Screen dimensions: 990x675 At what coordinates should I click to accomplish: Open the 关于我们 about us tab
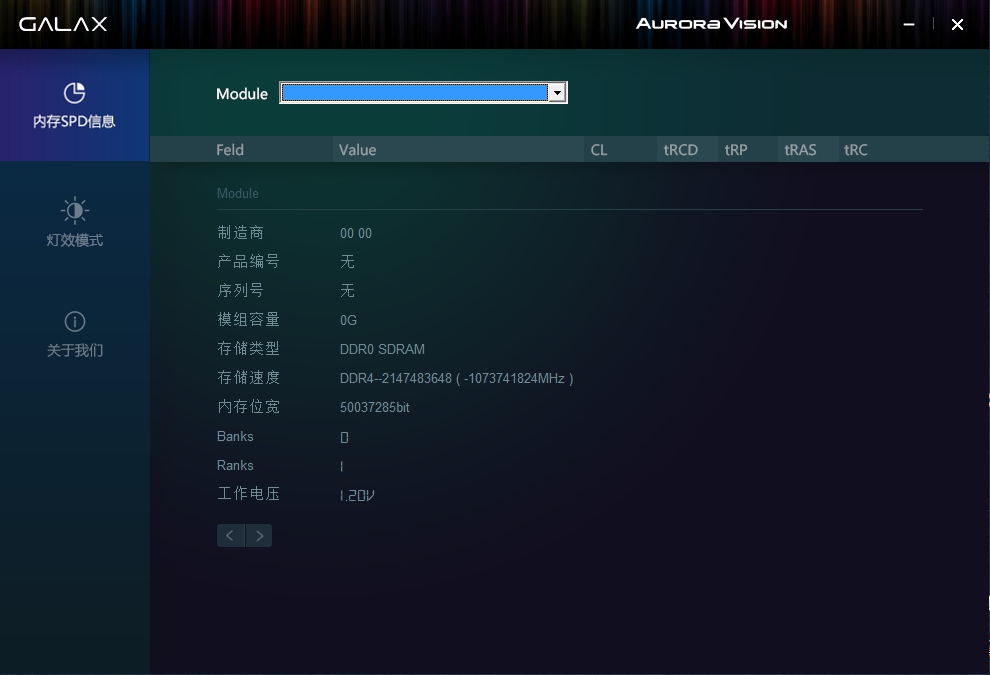click(x=75, y=333)
